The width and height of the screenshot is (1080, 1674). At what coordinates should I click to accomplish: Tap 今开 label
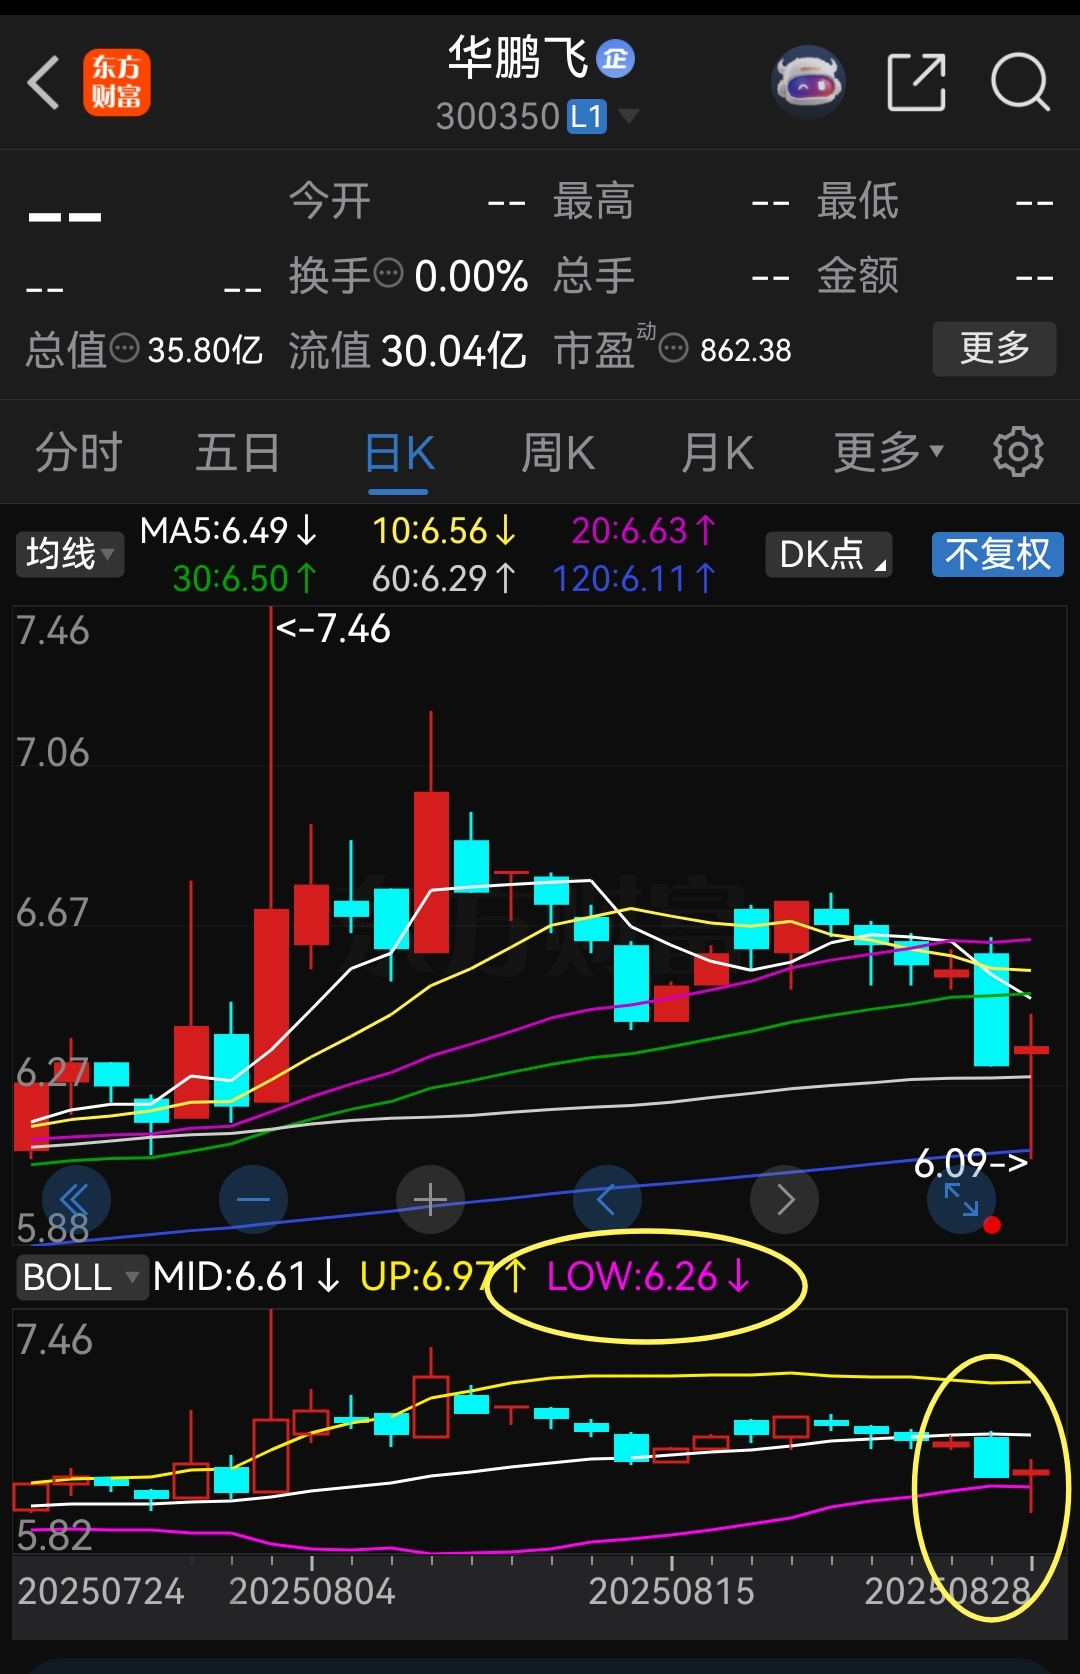click(x=330, y=201)
